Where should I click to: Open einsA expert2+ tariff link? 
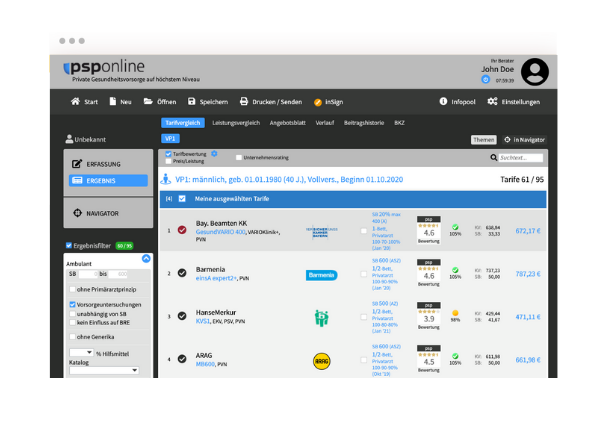tap(216, 278)
